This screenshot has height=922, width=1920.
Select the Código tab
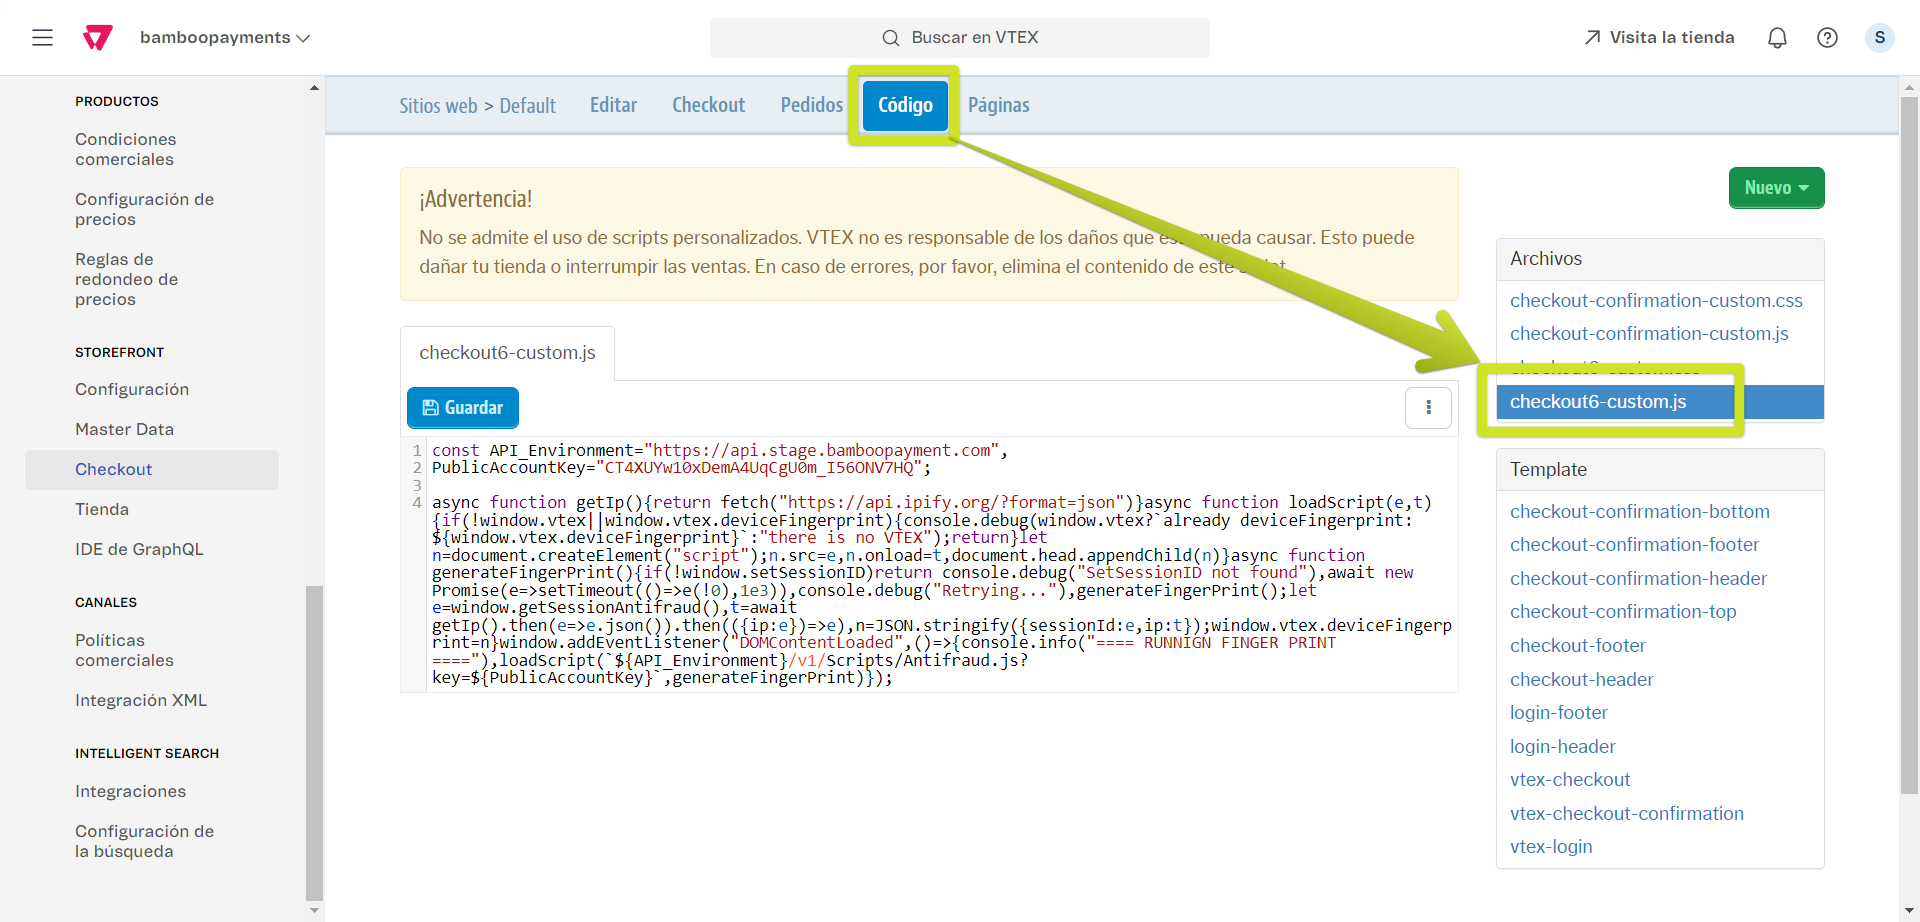[x=905, y=105]
